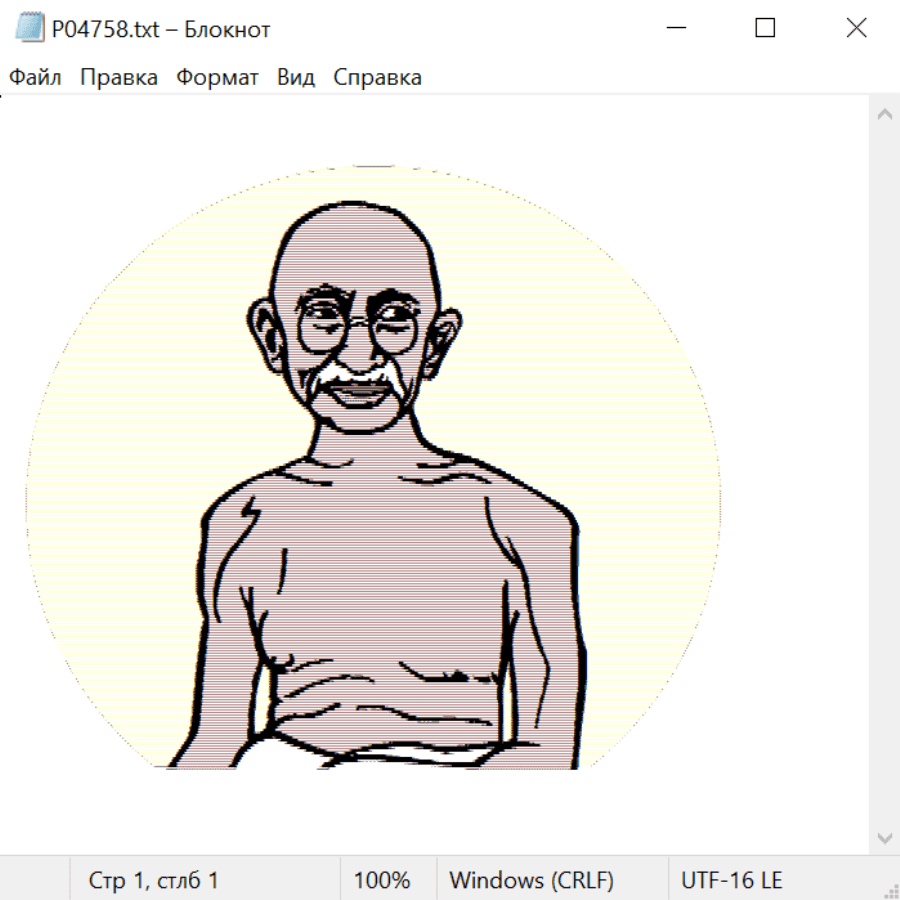Click the Стр 1, стлб 1 status indicator
The width and height of the screenshot is (900, 900).
pyautogui.click(x=153, y=881)
